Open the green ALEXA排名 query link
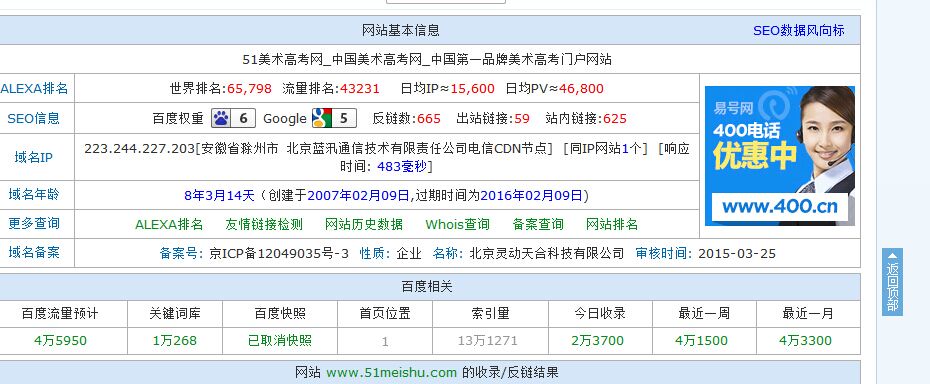Screen dimensions: 930x384 pos(169,224)
